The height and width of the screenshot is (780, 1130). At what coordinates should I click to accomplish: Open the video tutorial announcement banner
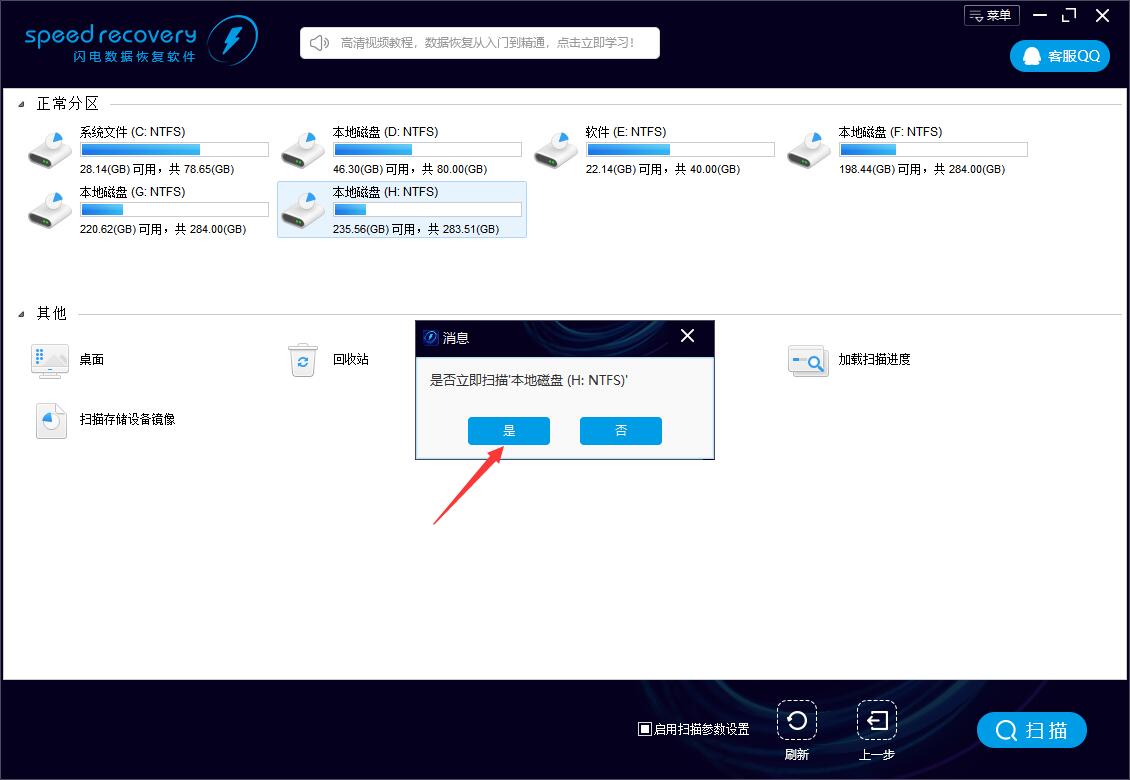[480, 43]
